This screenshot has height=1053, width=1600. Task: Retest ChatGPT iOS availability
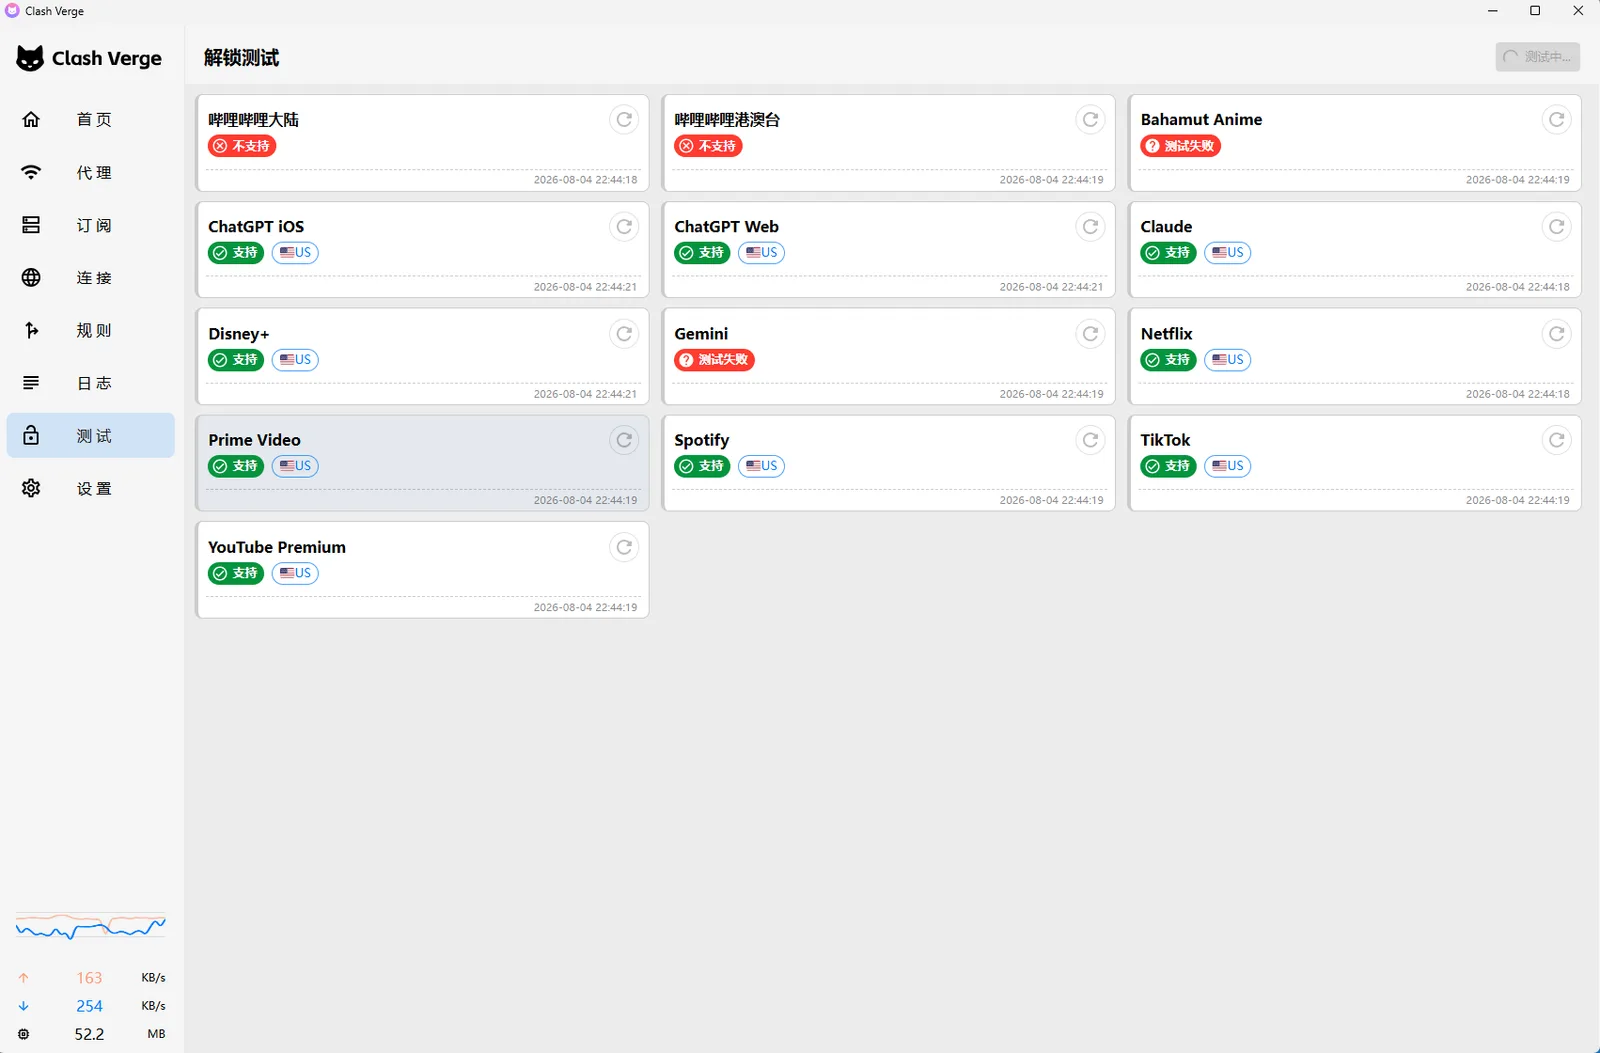624,227
